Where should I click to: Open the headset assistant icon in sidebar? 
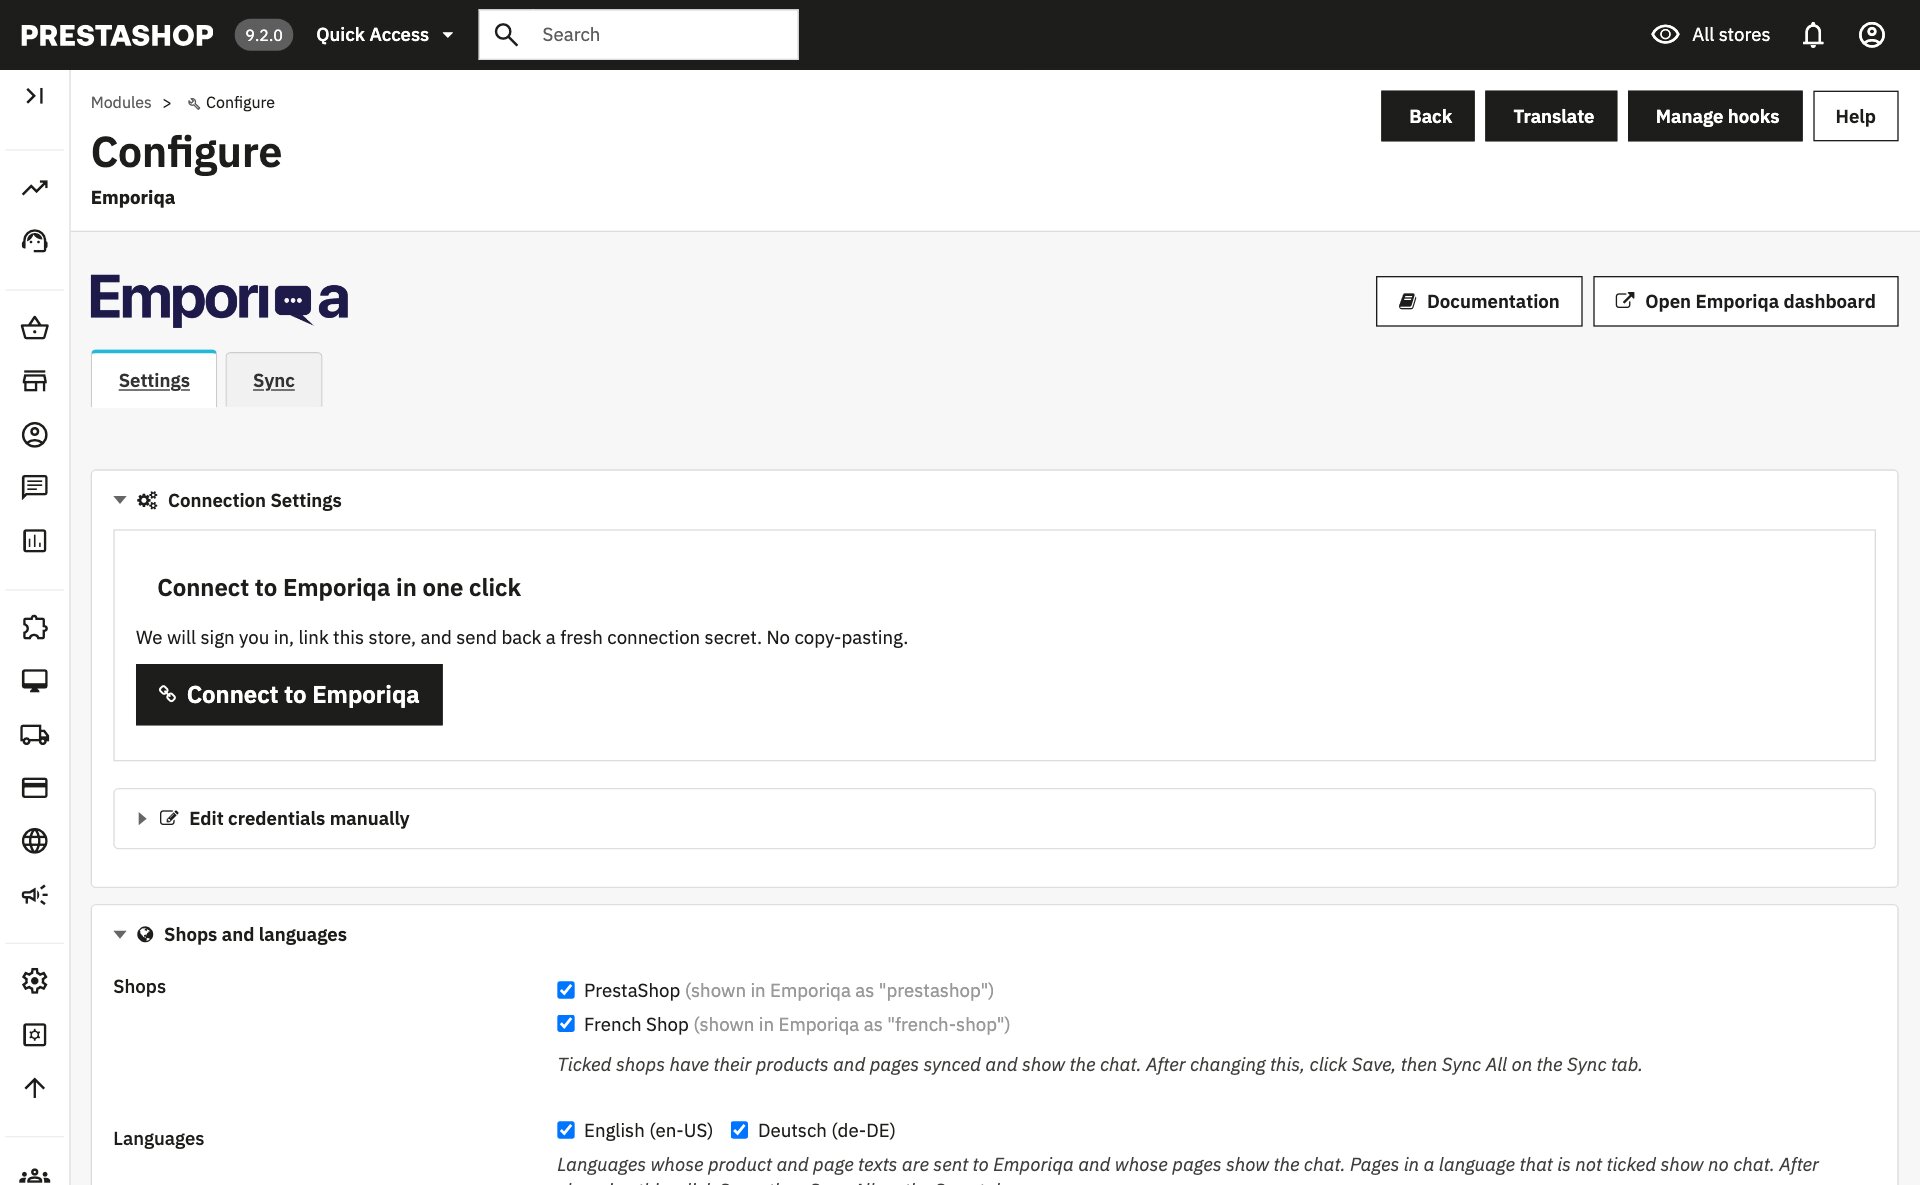point(35,241)
